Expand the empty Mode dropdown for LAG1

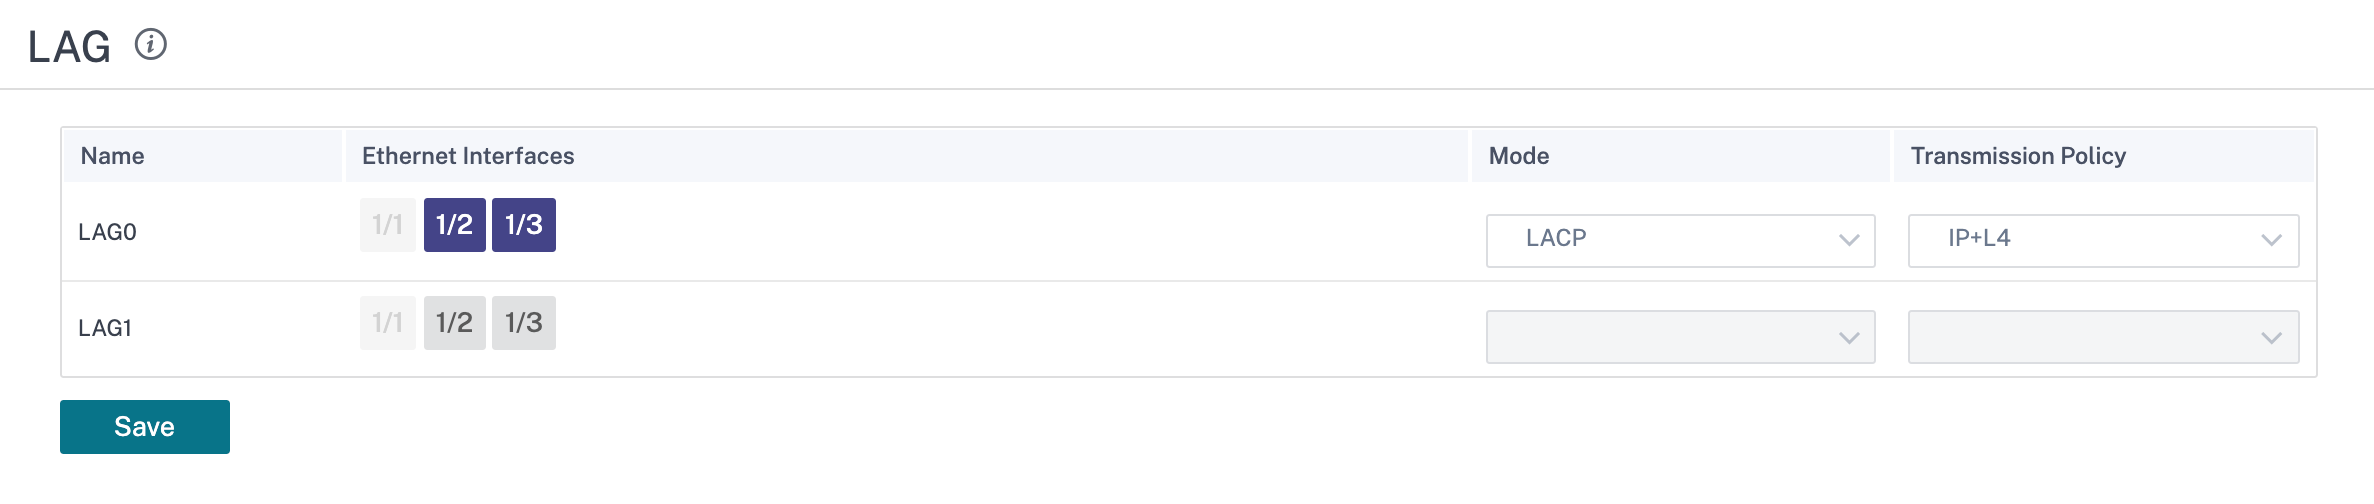(1681, 337)
